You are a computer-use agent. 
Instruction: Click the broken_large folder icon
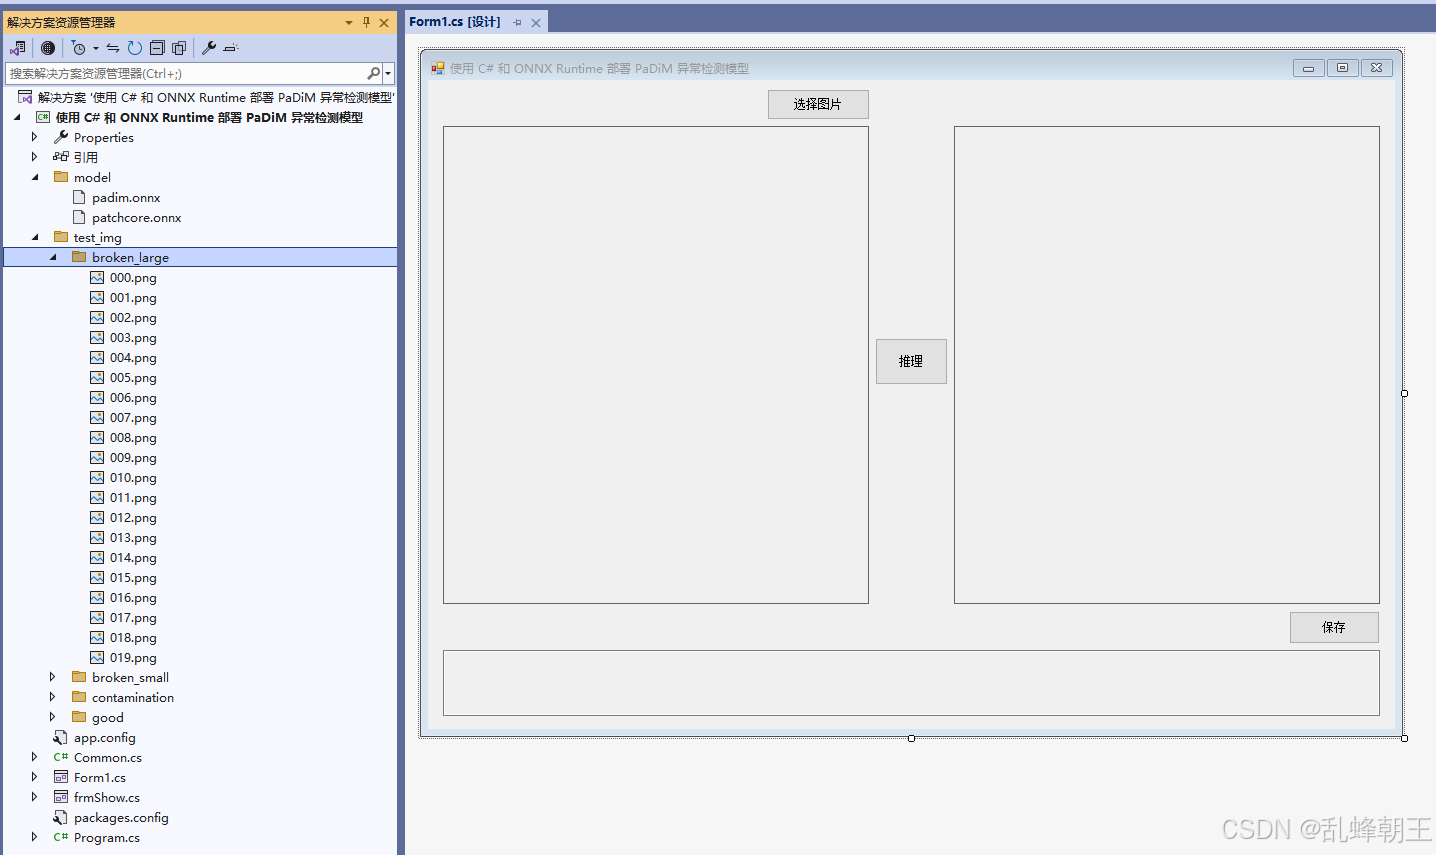pyautogui.click(x=79, y=257)
